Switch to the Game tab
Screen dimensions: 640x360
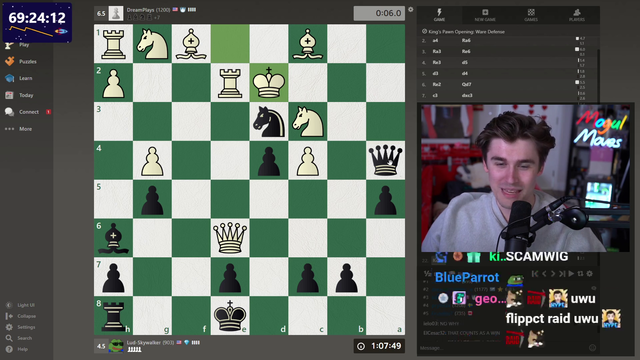coord(439,15)
